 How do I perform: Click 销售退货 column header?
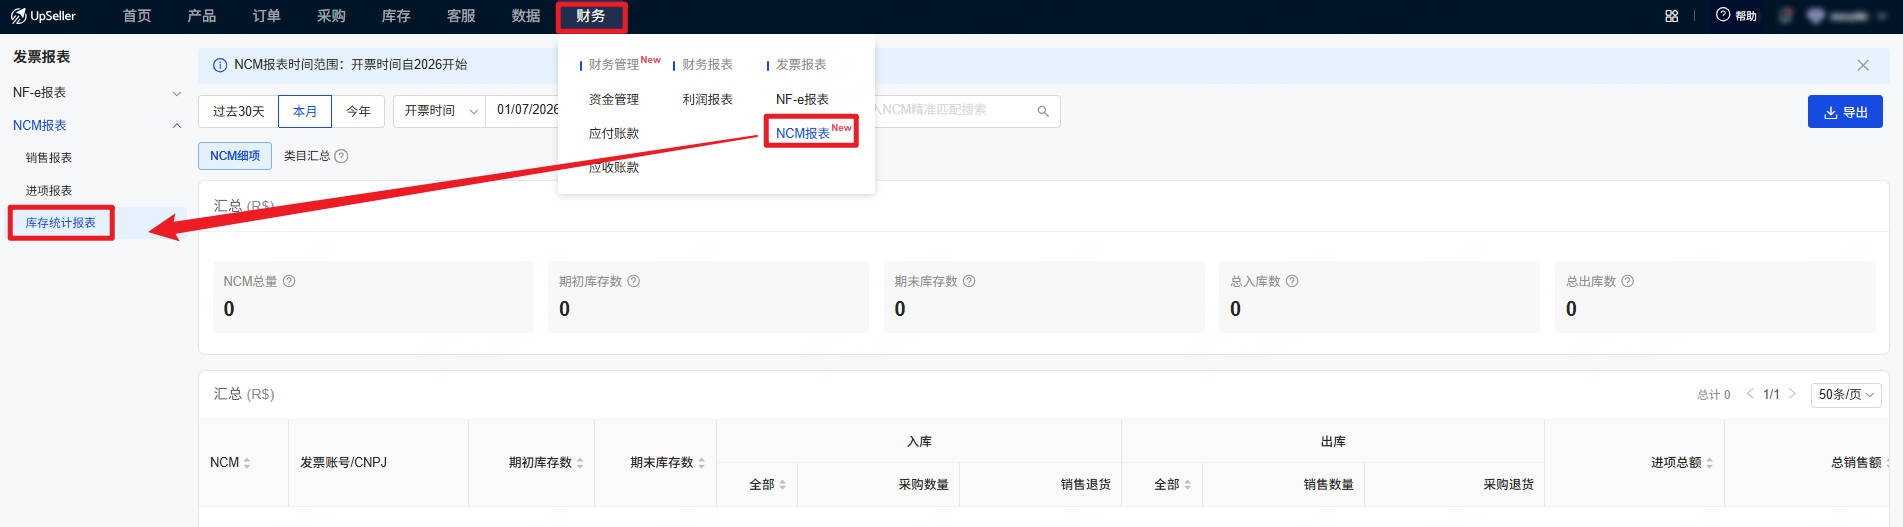(1085, 485)
